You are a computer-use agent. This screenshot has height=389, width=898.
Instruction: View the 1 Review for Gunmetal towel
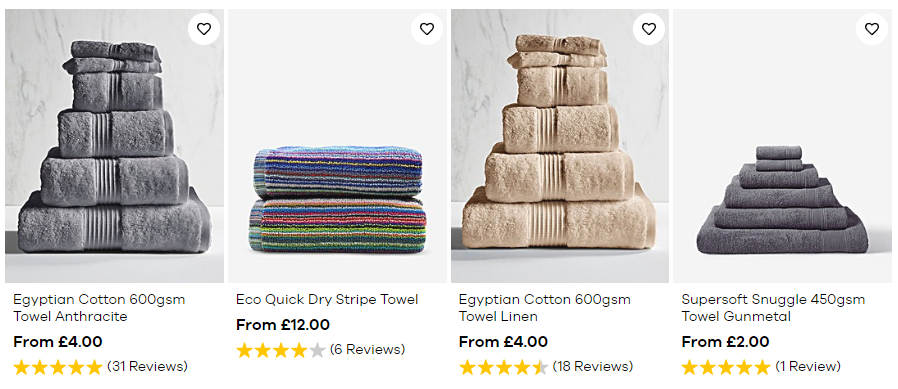pyautogui.click(x=808, y=367)
